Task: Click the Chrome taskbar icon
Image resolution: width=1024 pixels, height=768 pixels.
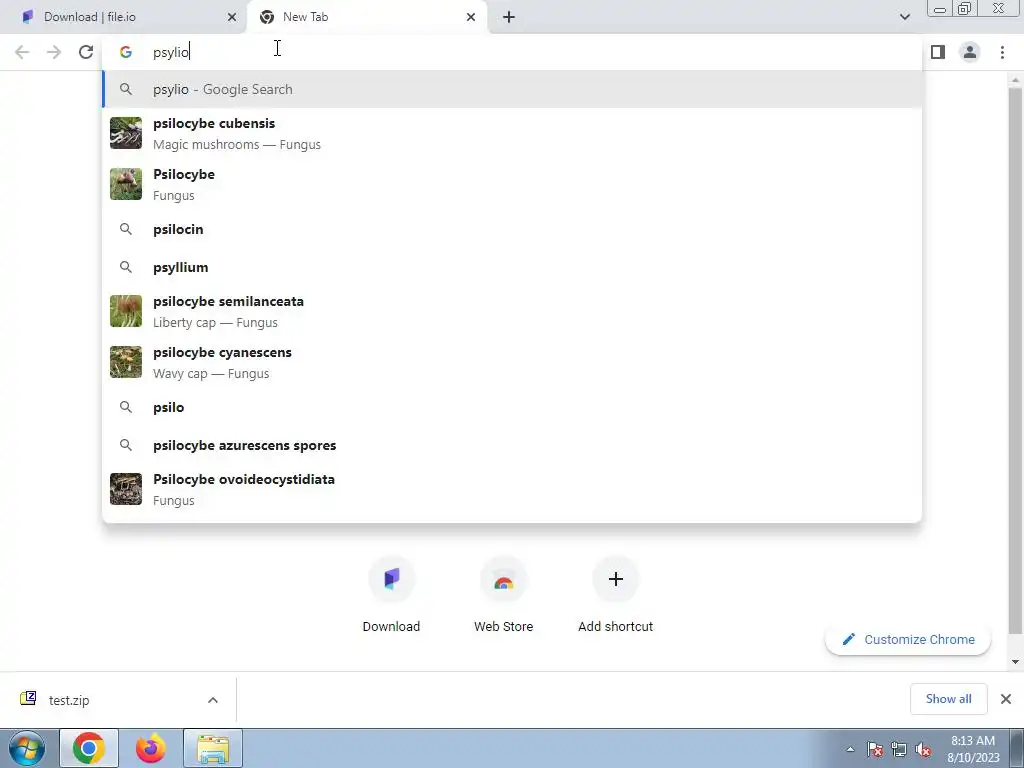Action: point(89,748)
